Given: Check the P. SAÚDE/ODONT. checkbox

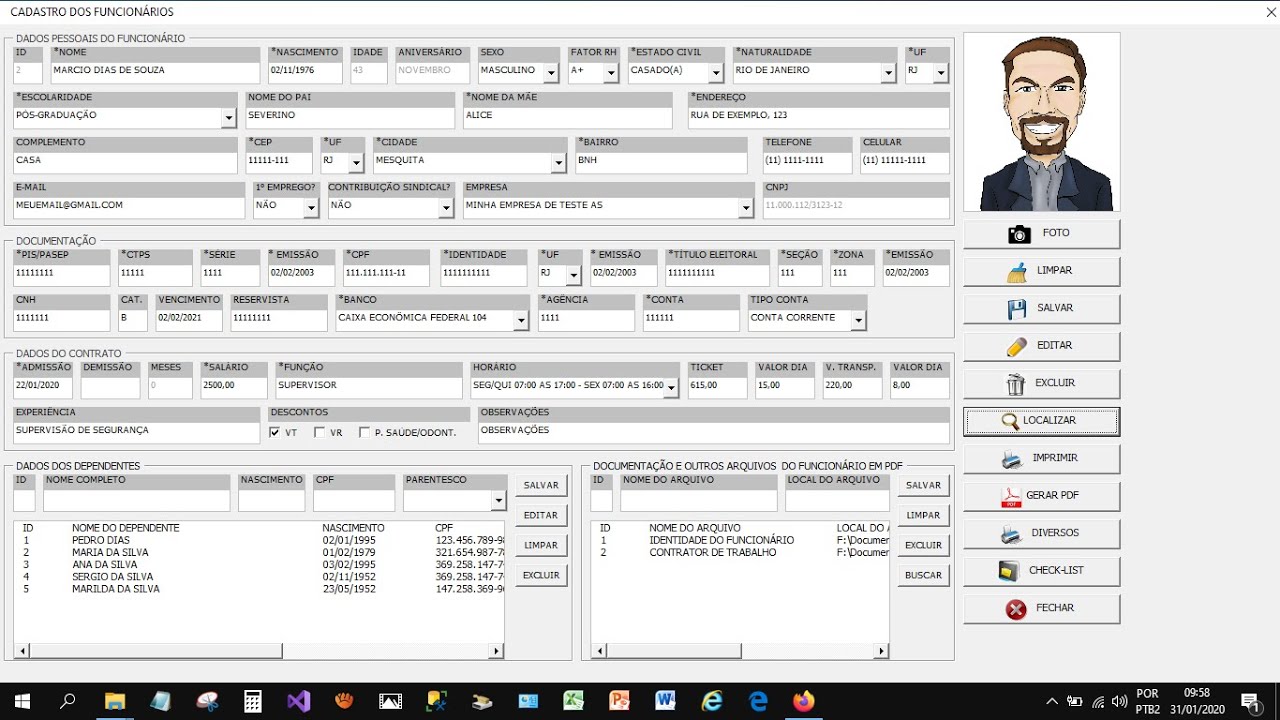Looking at the screenshot, I should (x=364, y=433).
